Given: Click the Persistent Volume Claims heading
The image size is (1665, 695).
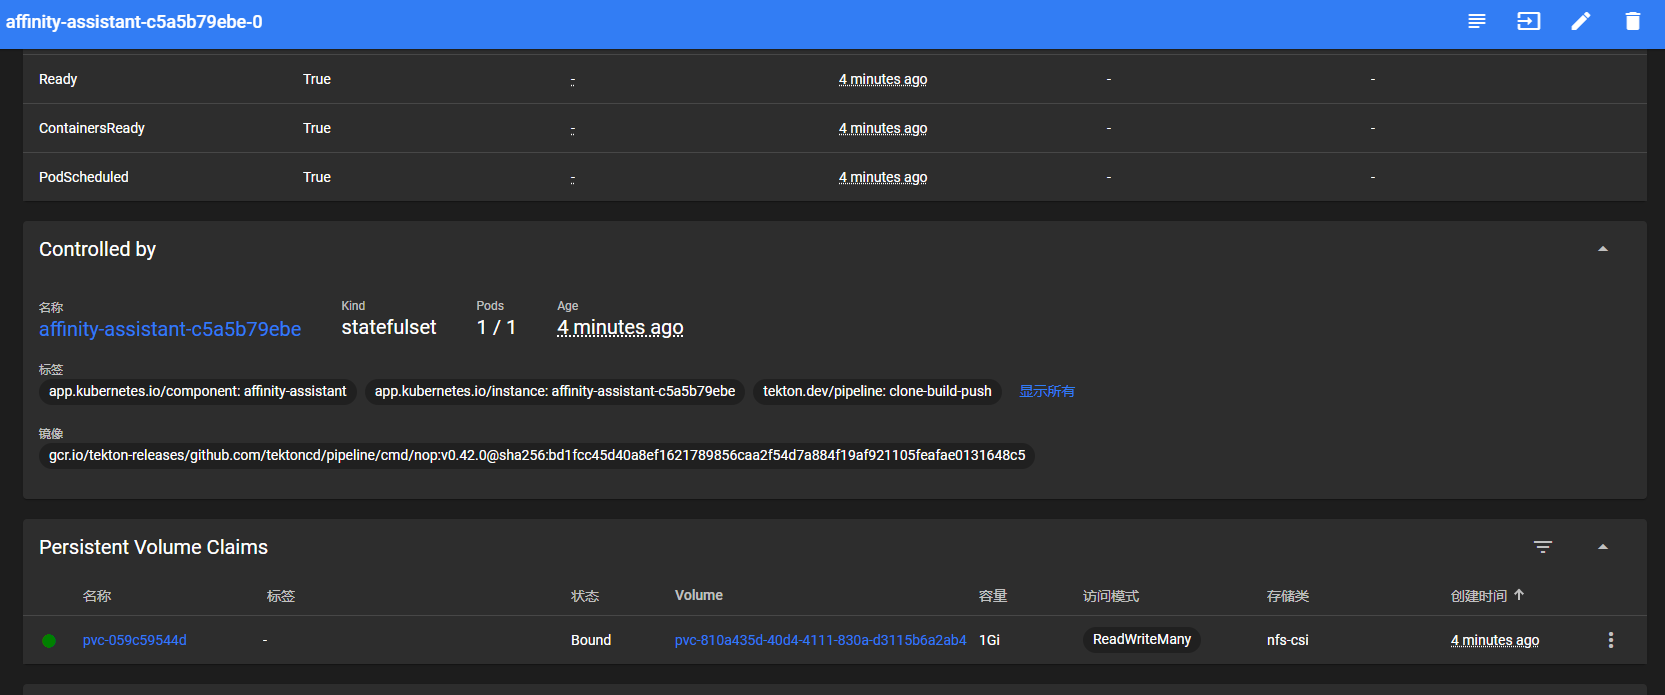Looking at the screenshot, I should click(153, 547).
